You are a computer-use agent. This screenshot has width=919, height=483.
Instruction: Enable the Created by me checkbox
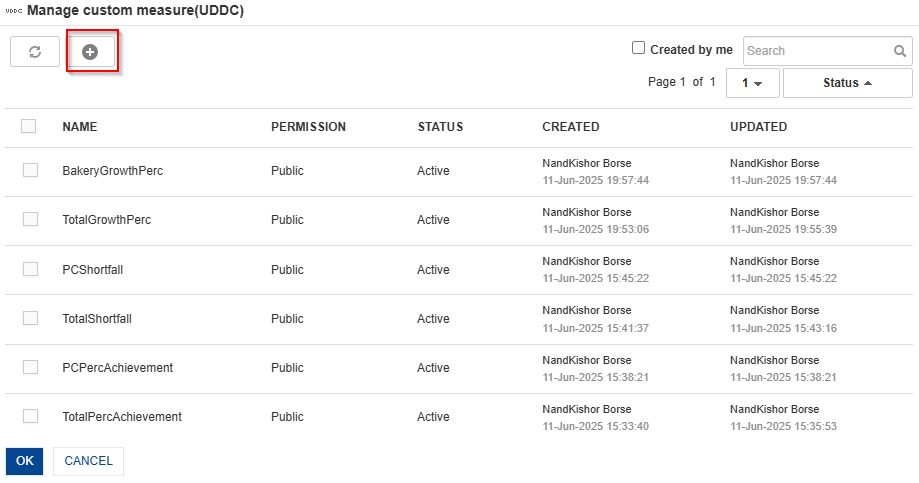tap(638, 47)
